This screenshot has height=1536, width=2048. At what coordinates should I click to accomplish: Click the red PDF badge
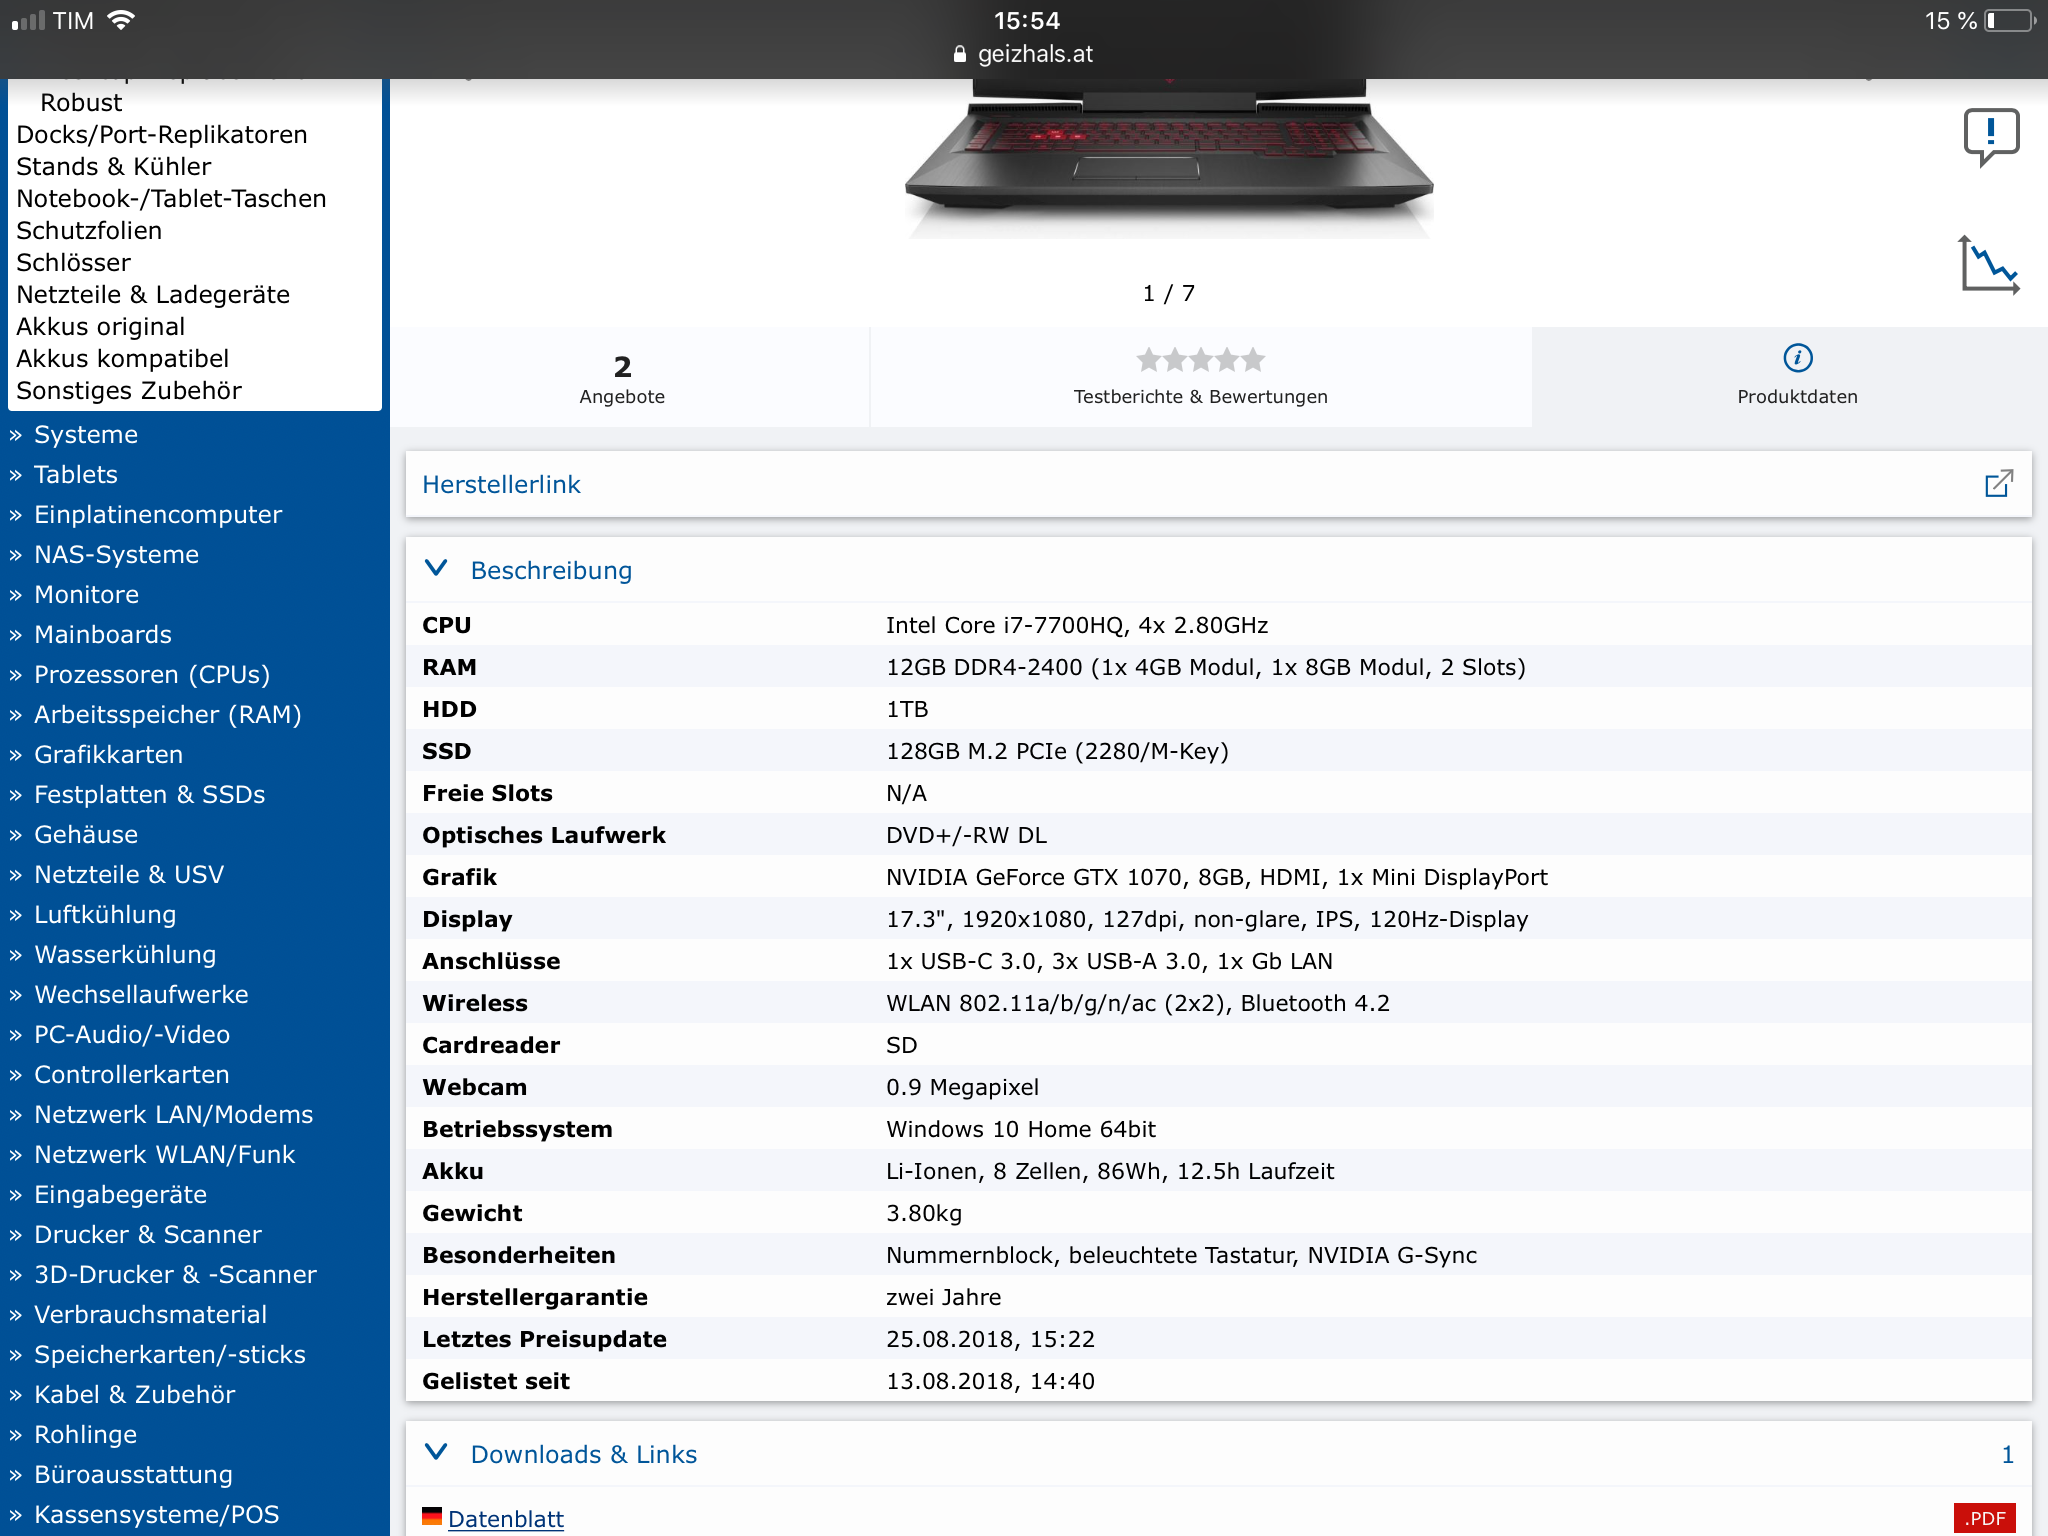[1984, 1518]
